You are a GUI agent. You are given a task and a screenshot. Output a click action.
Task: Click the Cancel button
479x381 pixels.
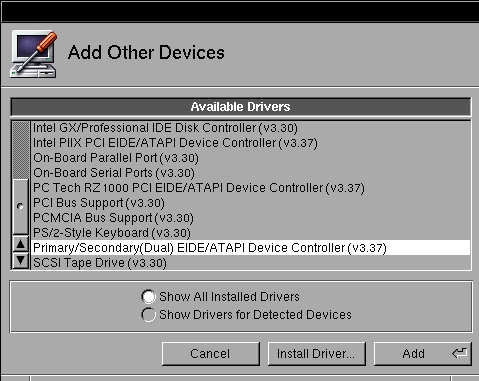pyautogui.click(x=210, y=353)
